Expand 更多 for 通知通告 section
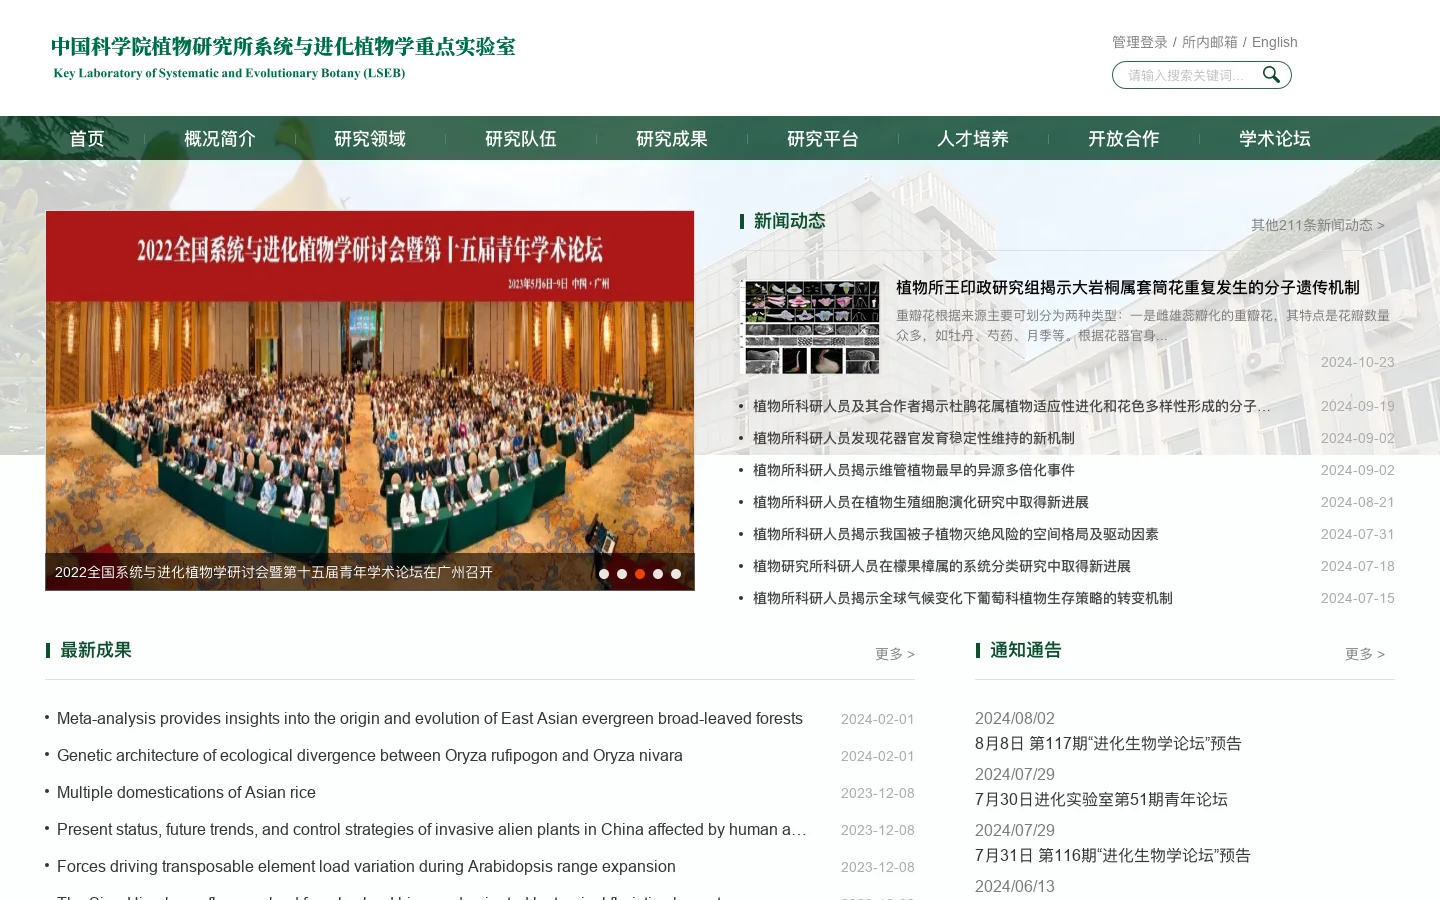 1365,654
